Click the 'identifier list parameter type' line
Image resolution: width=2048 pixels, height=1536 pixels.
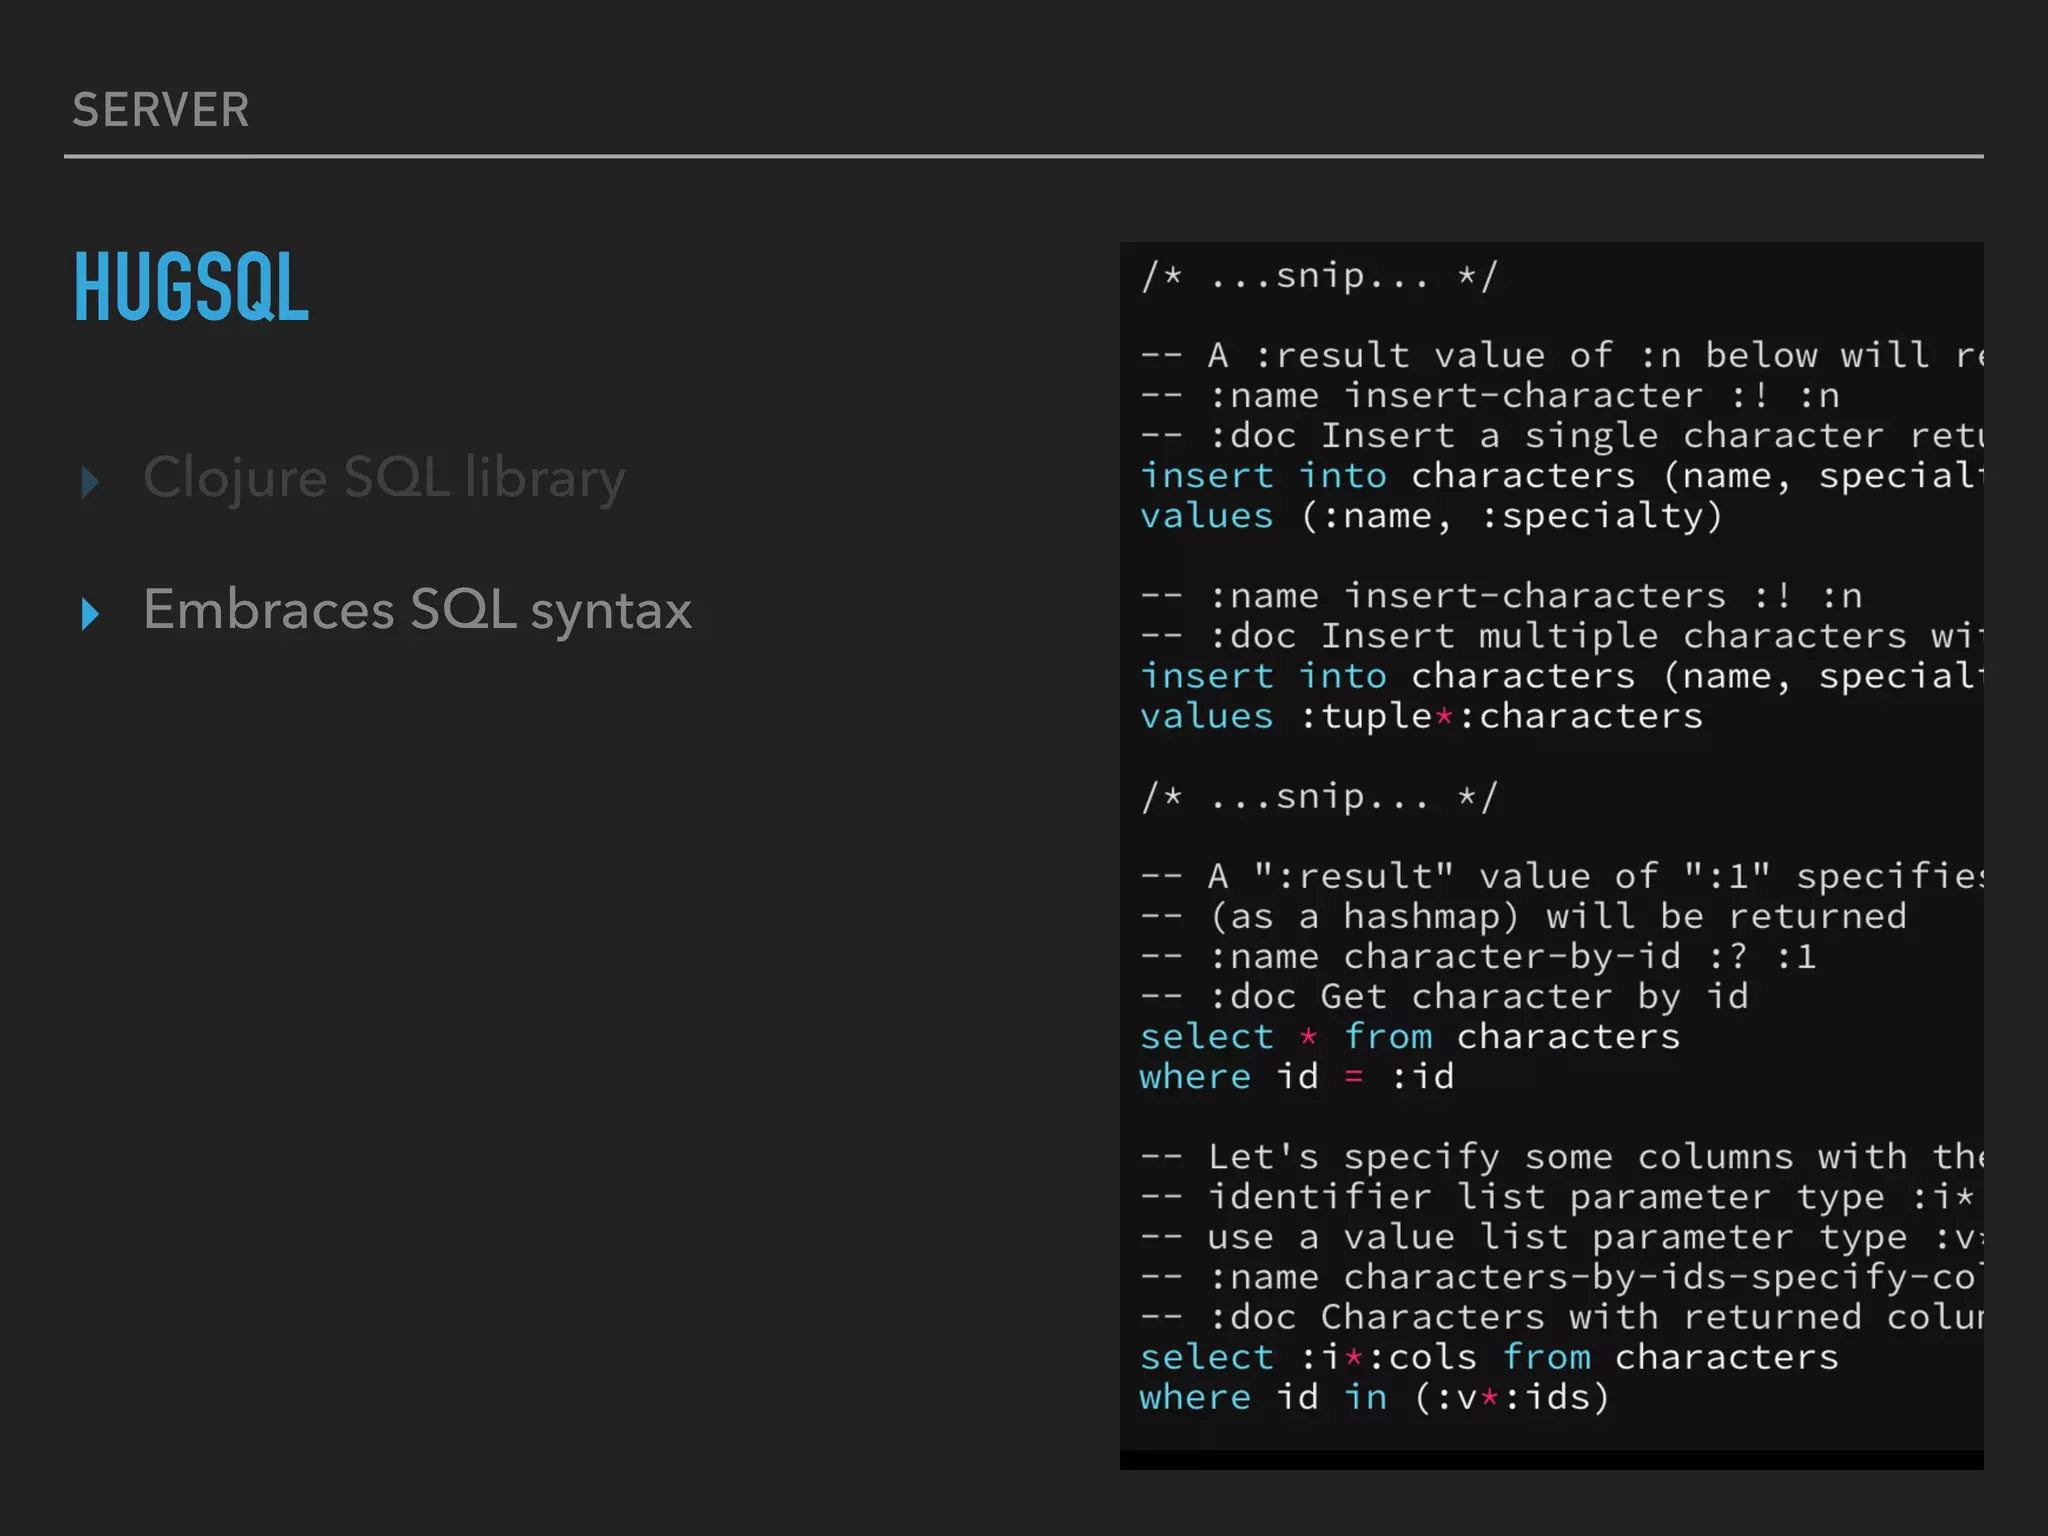1558,1197
